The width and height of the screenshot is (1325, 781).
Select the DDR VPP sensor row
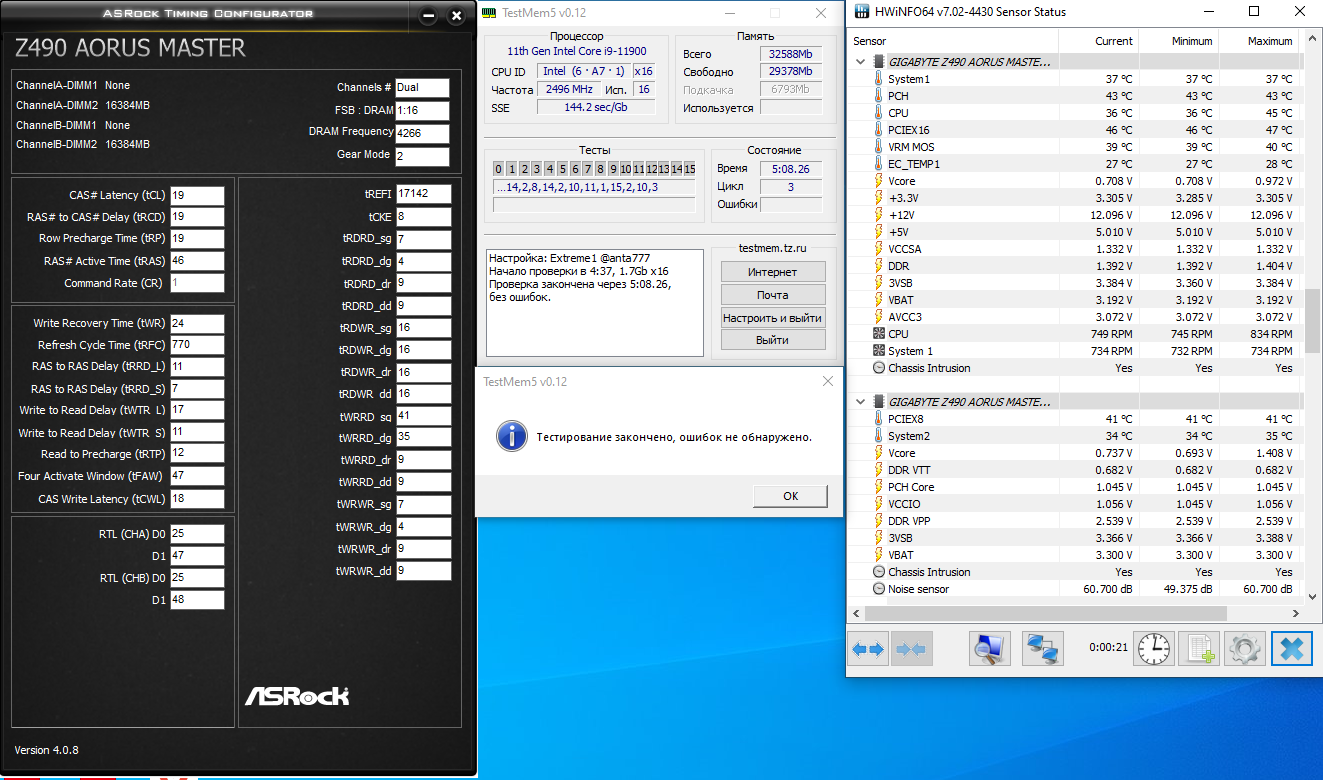tap(1075, 521)
